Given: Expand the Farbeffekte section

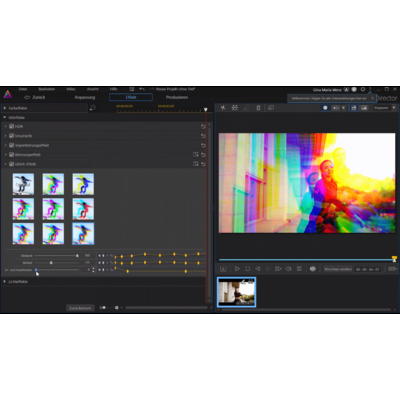Looking at the screenshot, I should [5, 108].
